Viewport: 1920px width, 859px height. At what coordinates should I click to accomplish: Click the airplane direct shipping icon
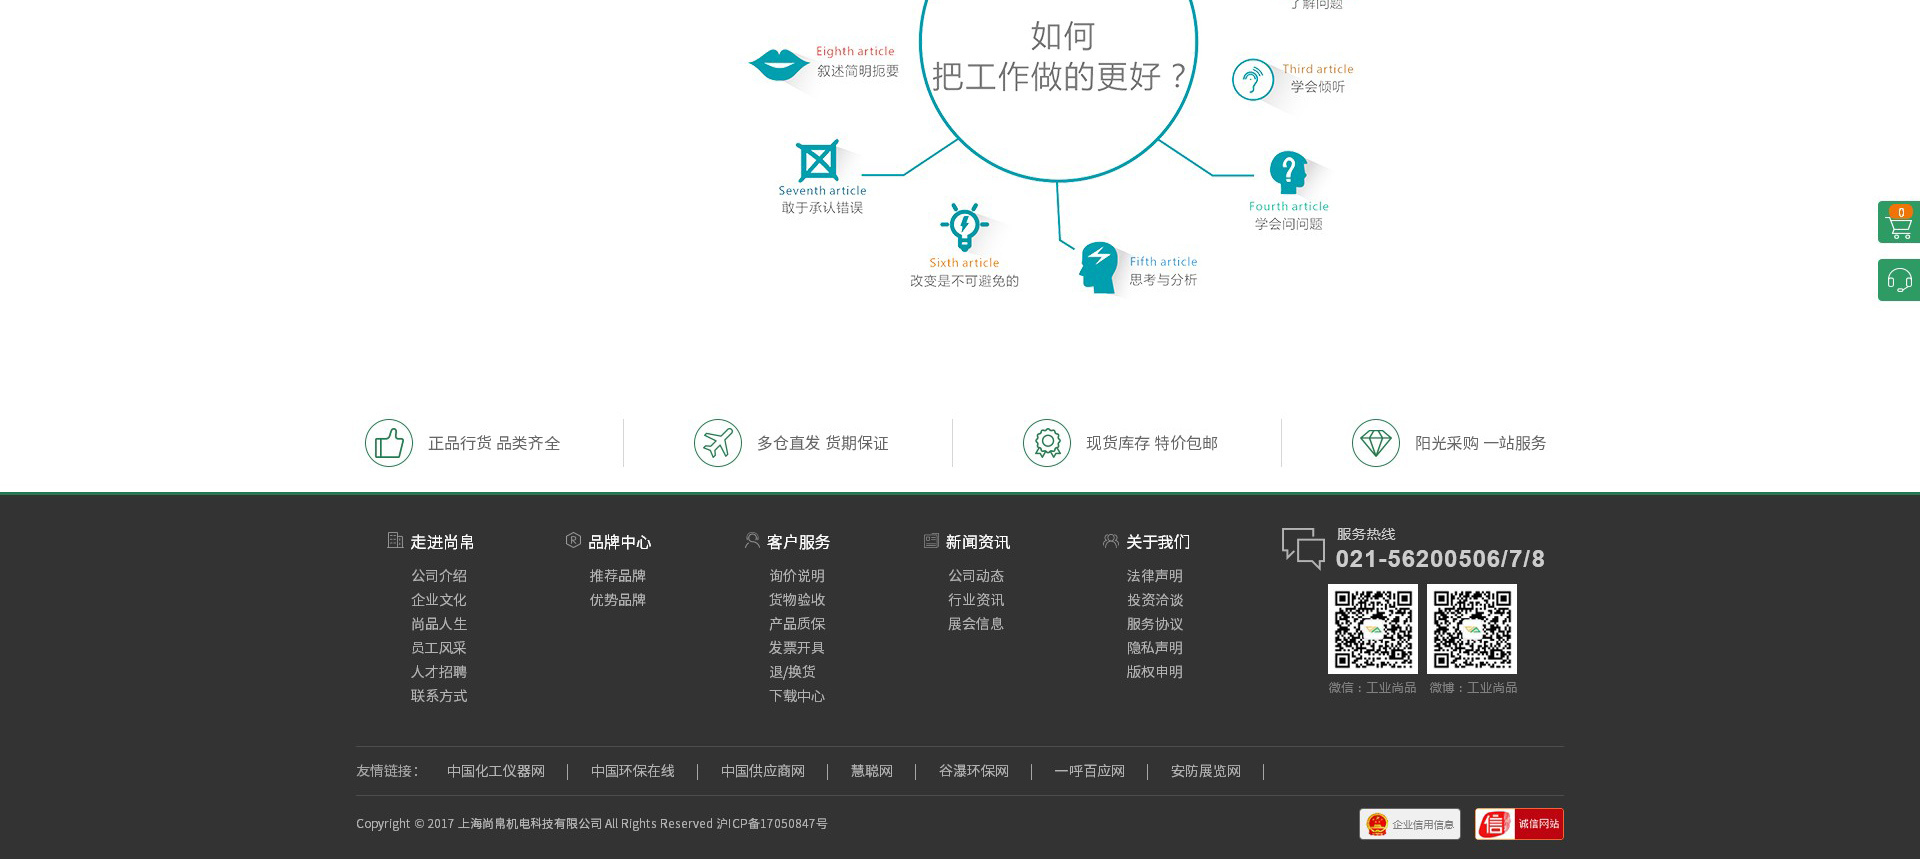click(718, 443)
